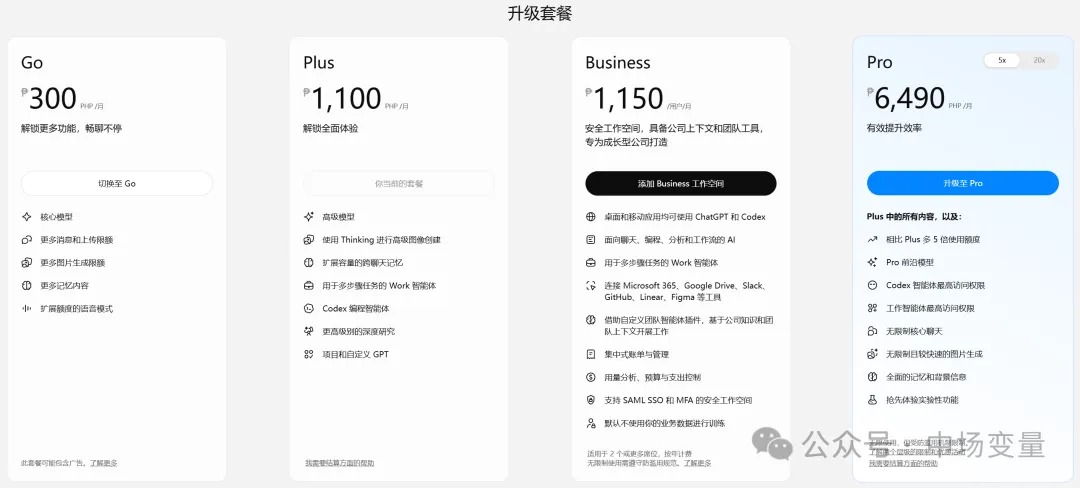The height and width of the screenshot is (488, 1080).
Task: Click the text 解锁全面体验
Action: click(331, 128)
